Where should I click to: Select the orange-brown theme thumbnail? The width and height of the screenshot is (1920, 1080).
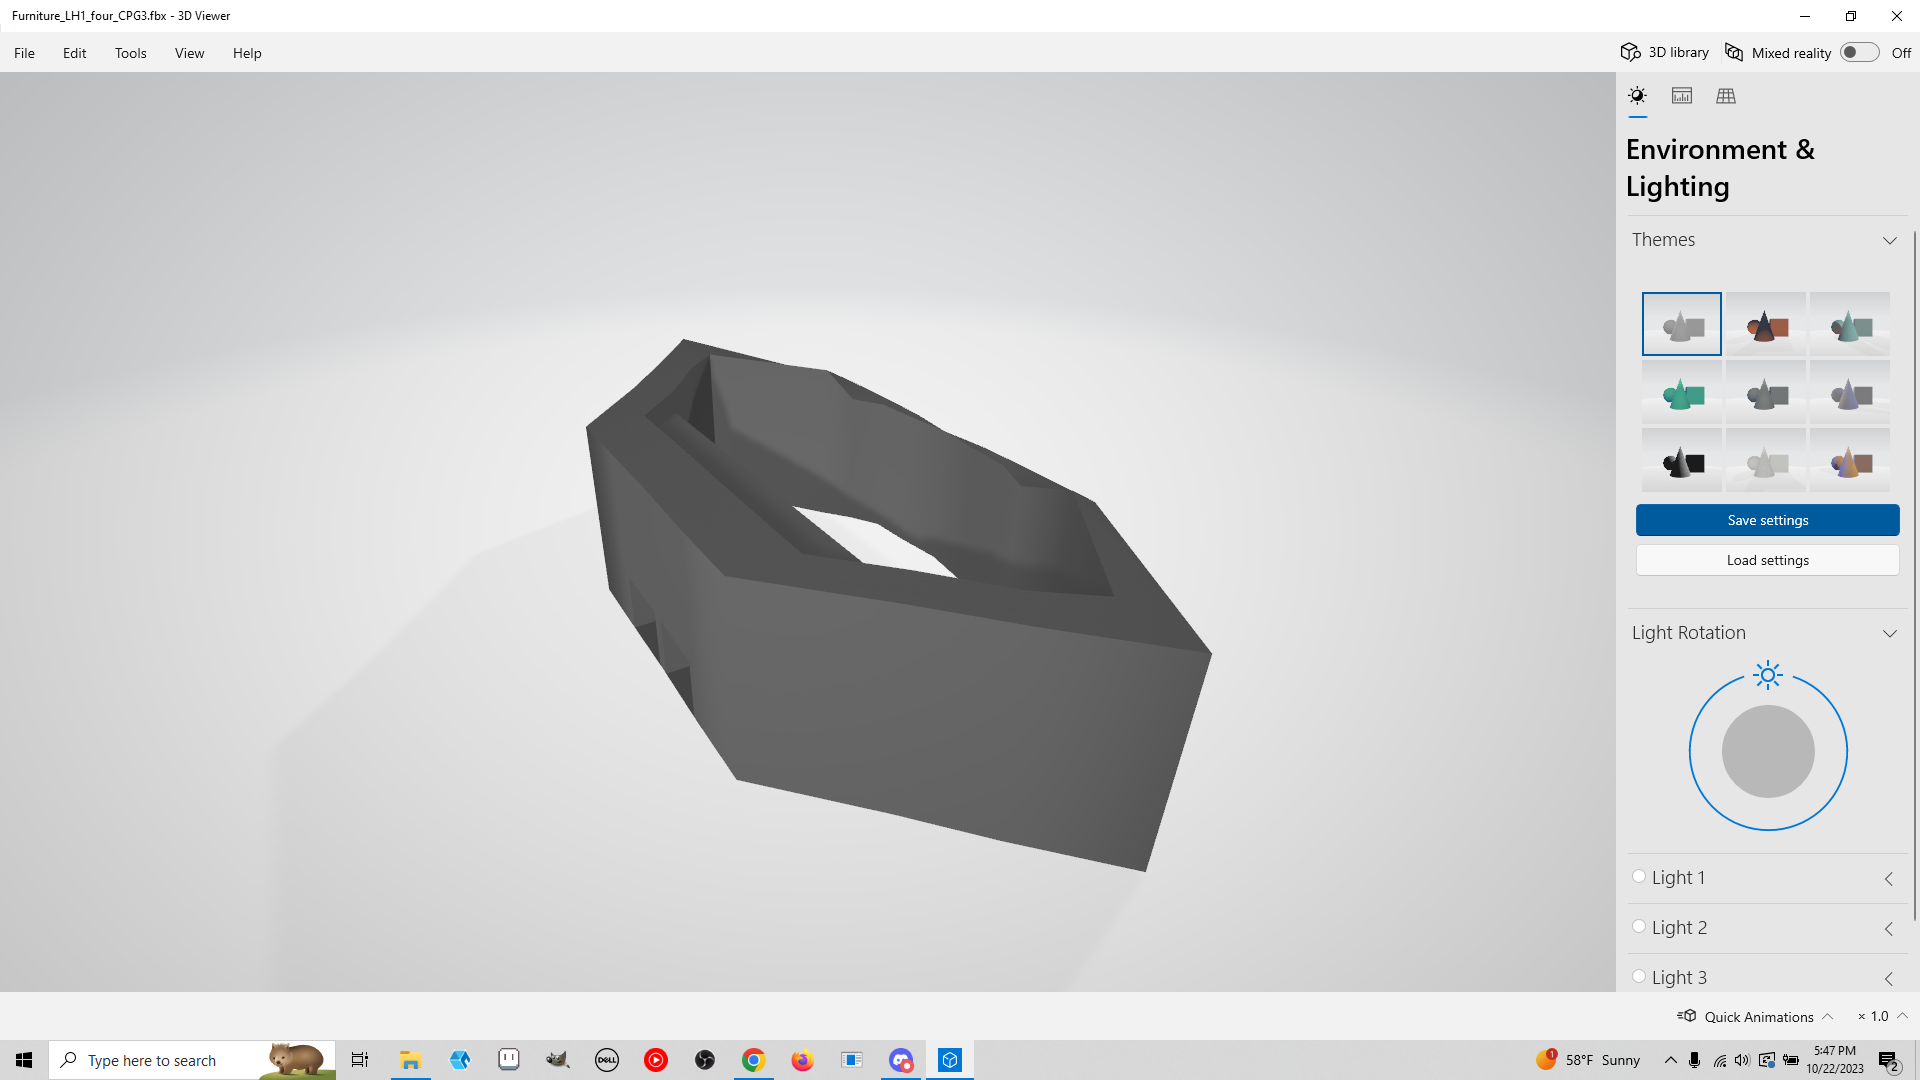(x=1766, y=324)
